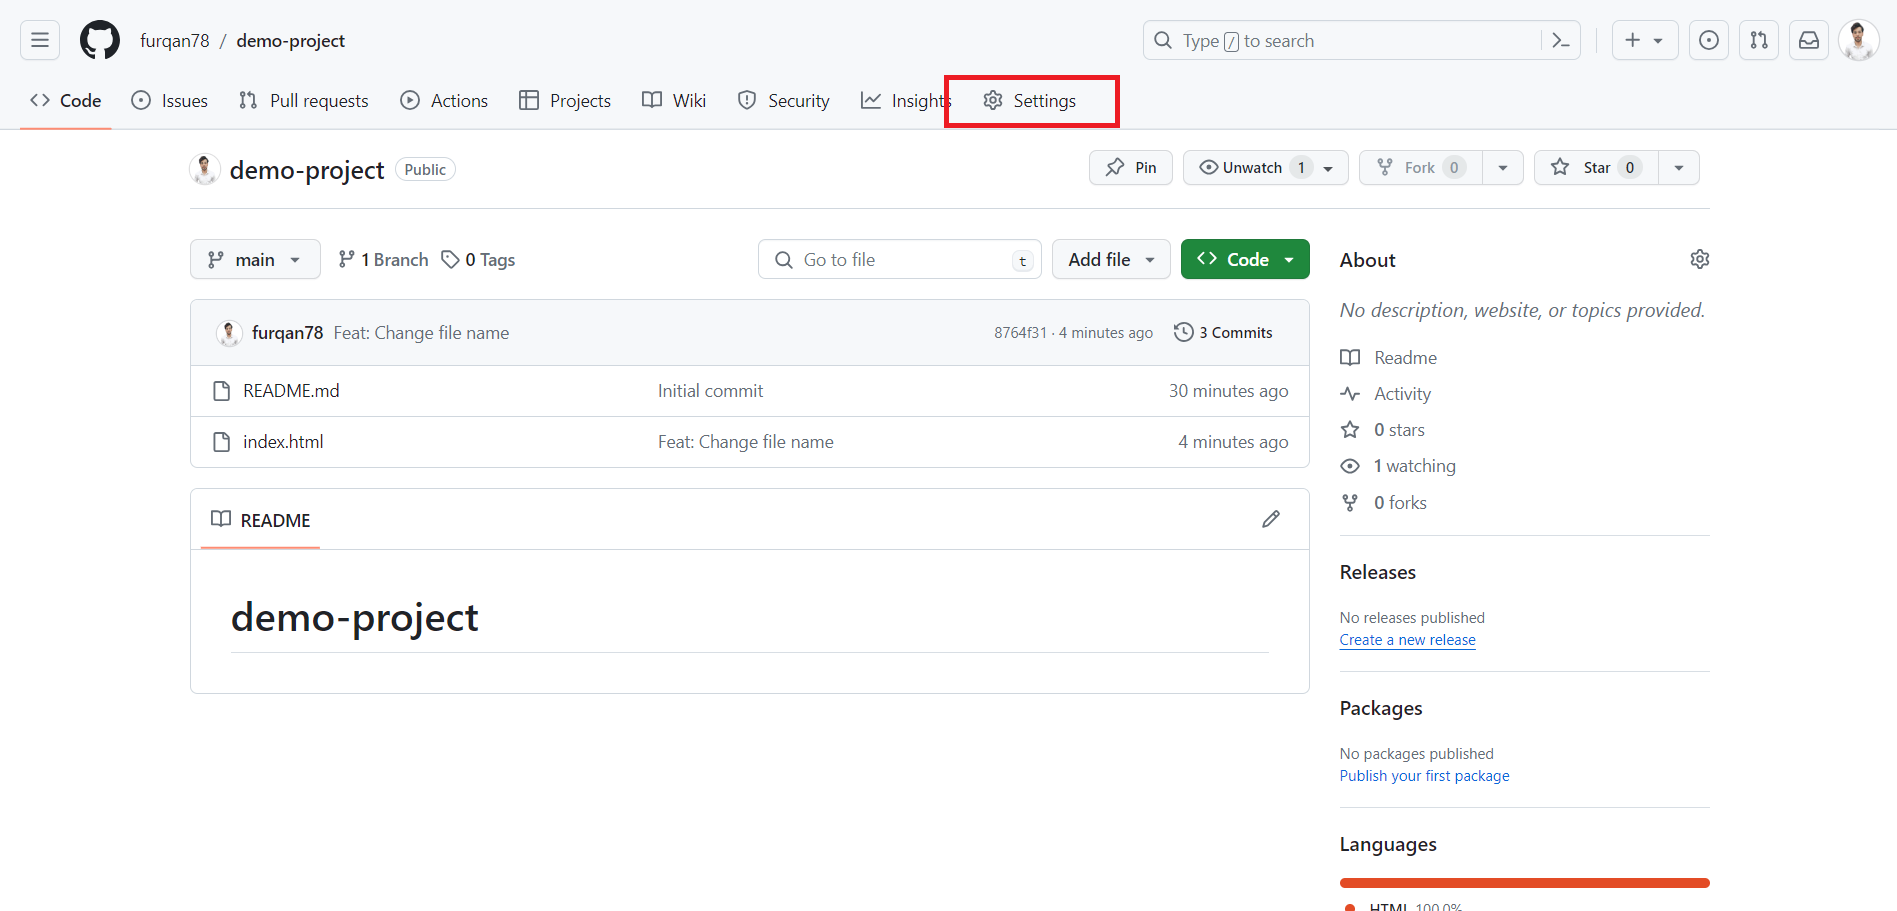Switch to the Settings tab
The height and width of the screenshot is (911, 1897).
click(x=1031, y=101)
